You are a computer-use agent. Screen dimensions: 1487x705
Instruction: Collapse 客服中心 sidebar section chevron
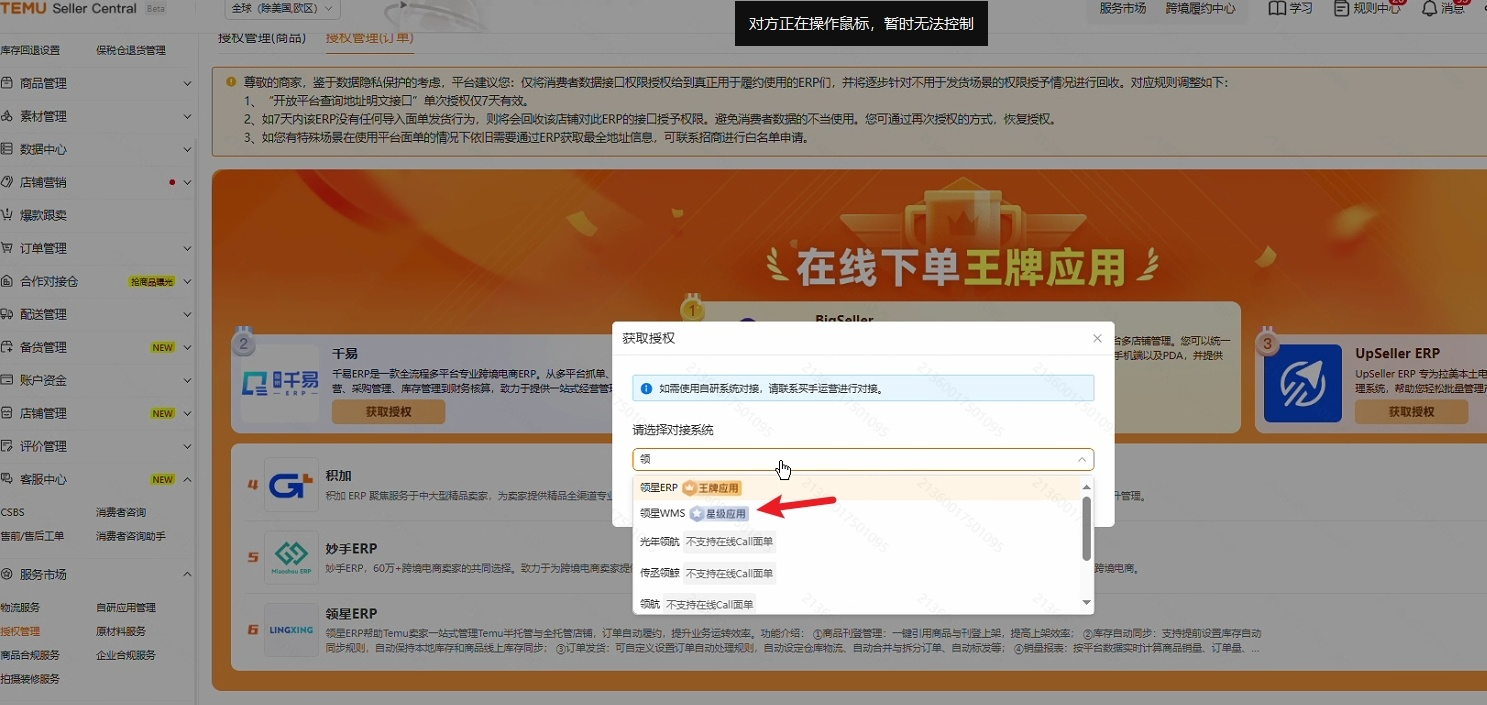[187, 479]
